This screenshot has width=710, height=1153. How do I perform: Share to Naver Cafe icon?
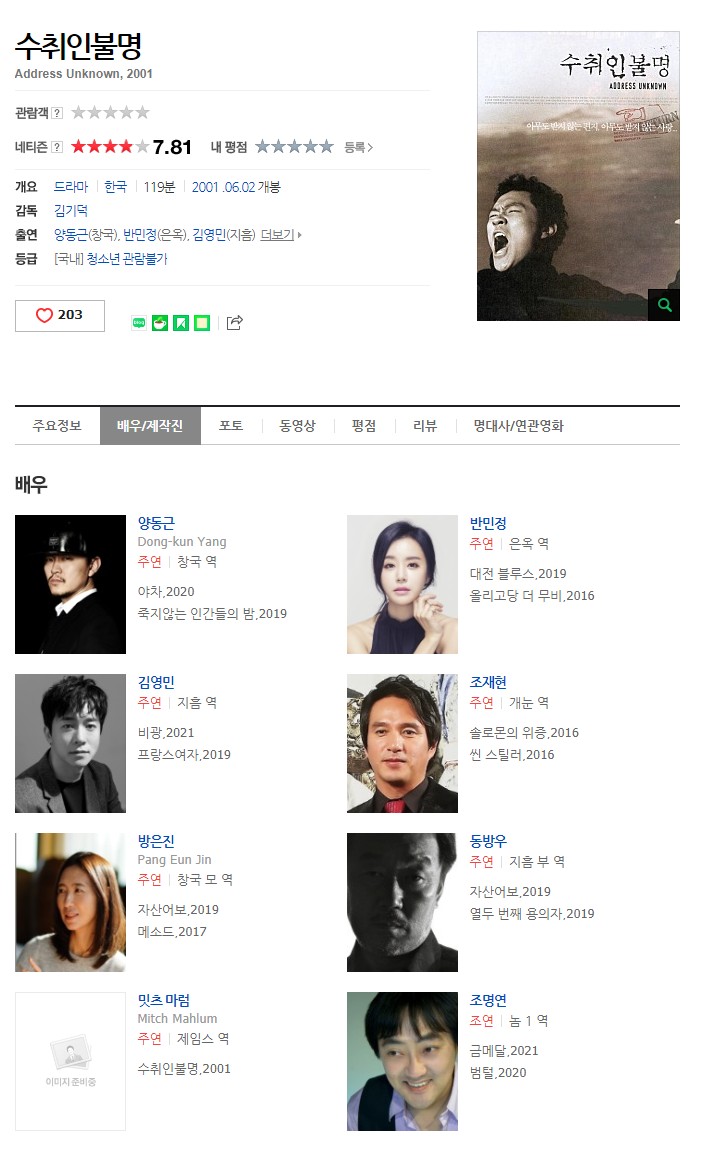(x=159, y=323)
